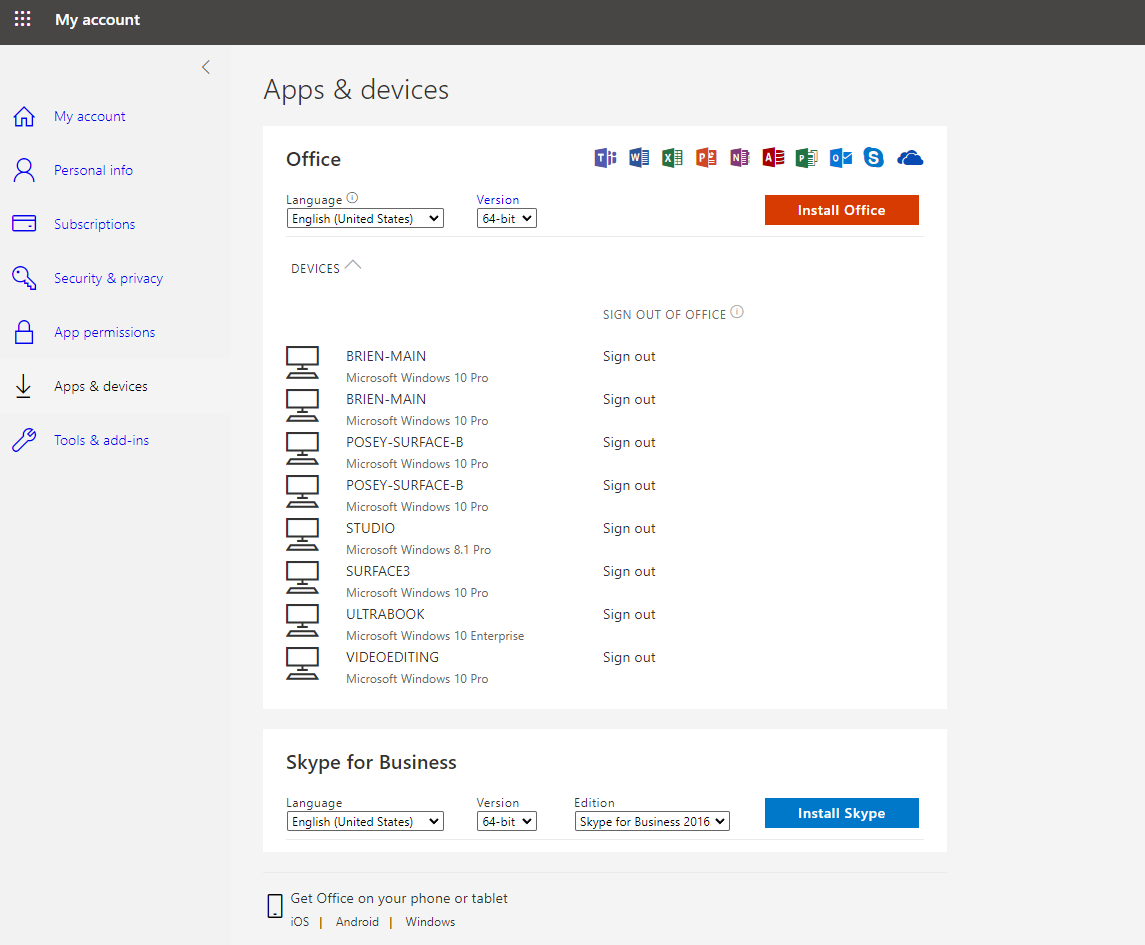This screenshot has height=945, width=1145.
Task: Click the Excel app icon
Action: [x=673, y=158]
